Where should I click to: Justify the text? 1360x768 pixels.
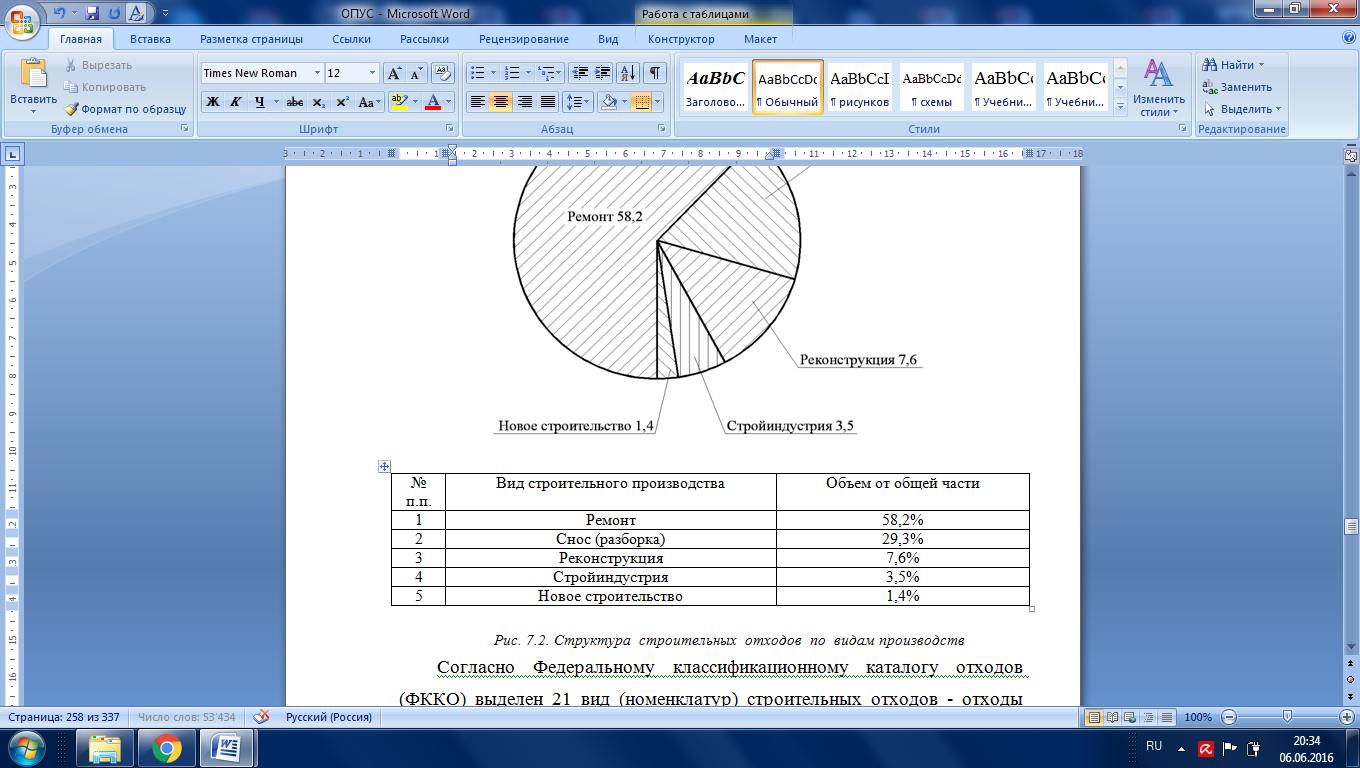pos(547,102)
